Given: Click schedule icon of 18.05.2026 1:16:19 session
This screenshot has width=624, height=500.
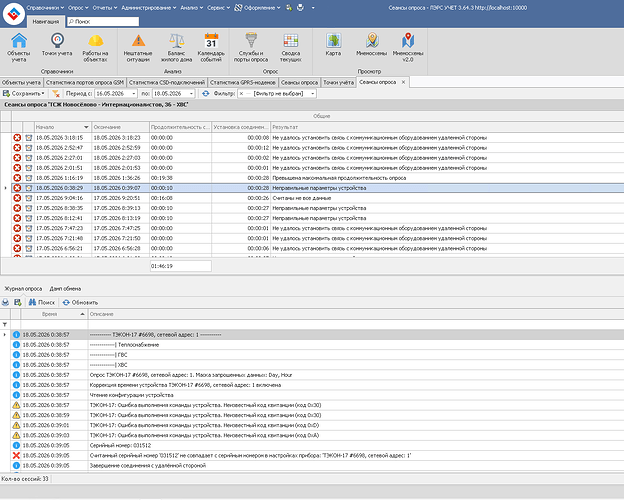Looking at the screenshot, I should tap(29, 178).
